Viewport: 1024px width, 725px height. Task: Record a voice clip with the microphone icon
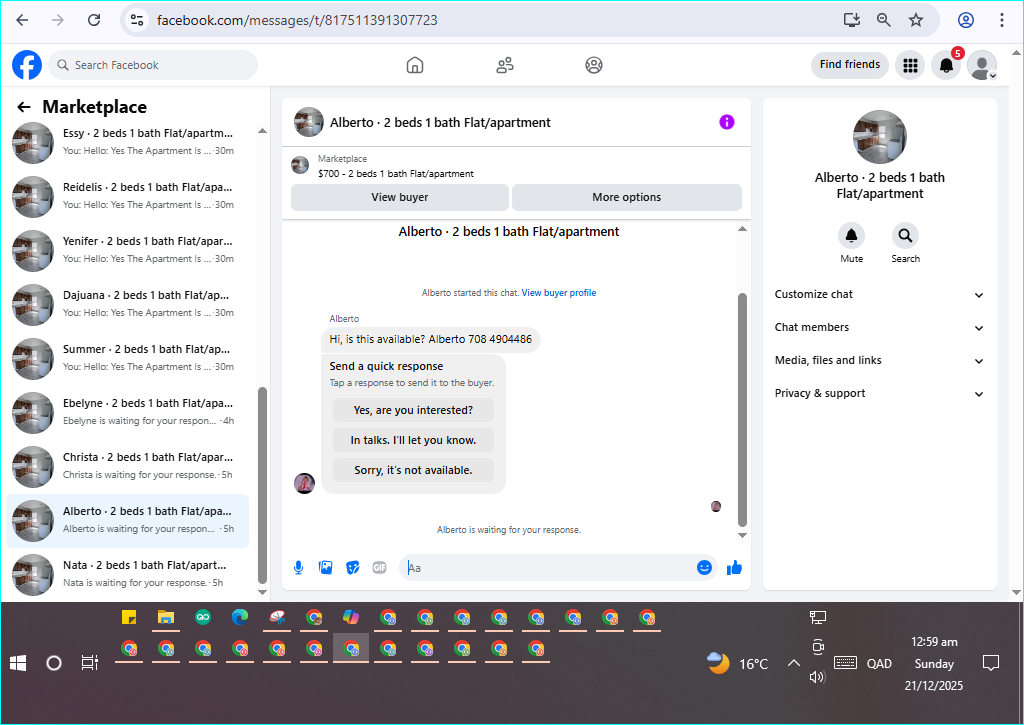point(298,568)
